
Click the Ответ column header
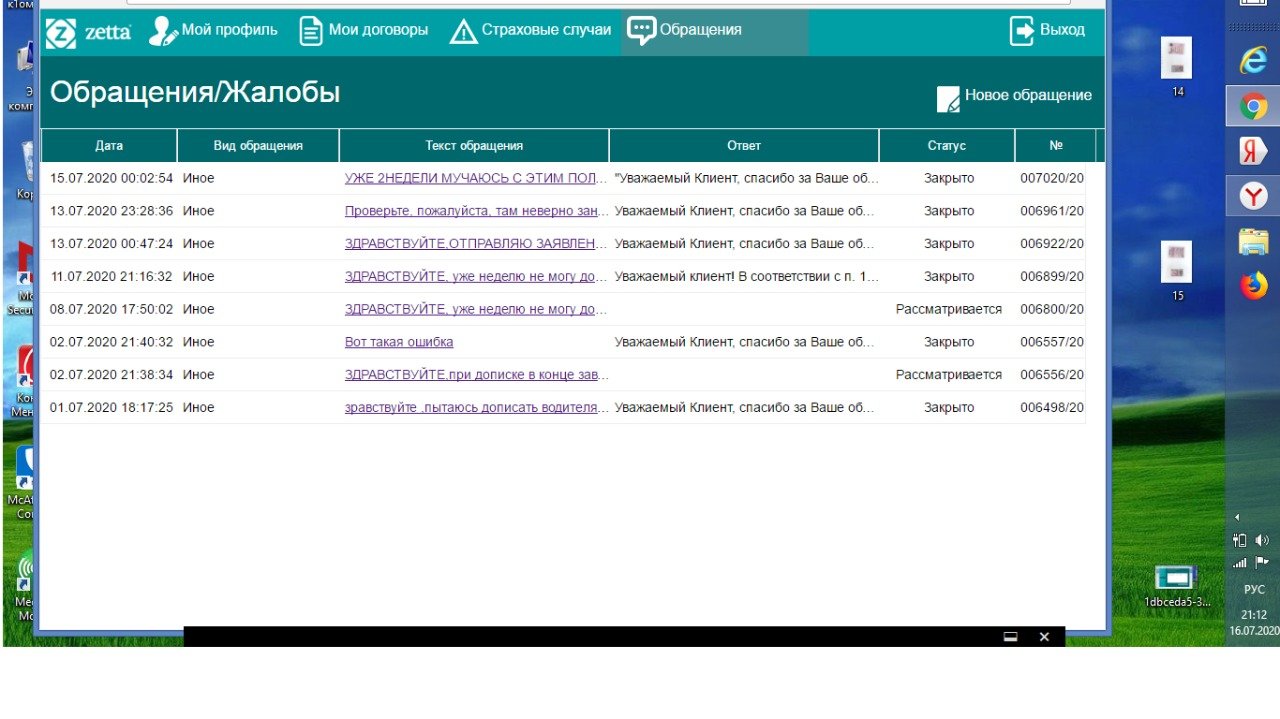pyautogui.click(x=744, y=145)
